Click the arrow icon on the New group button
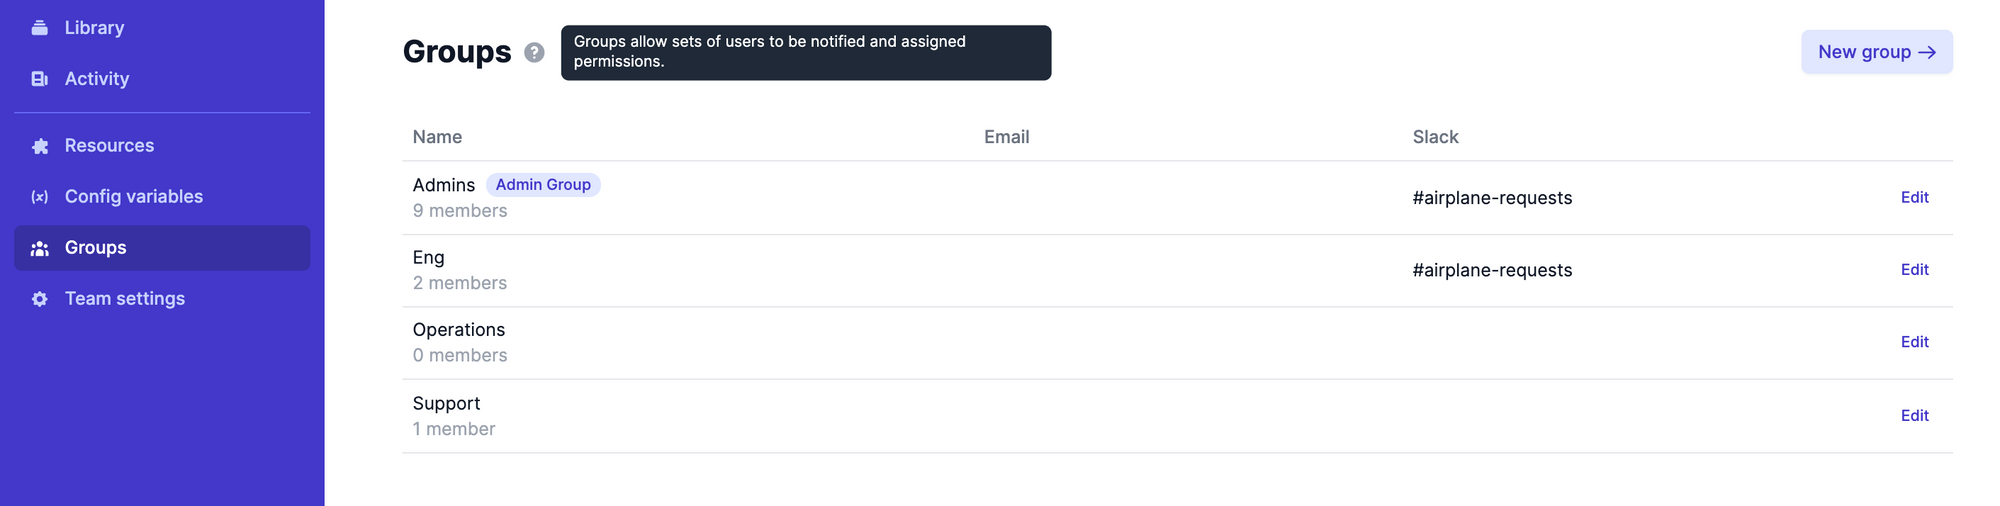The width and height of the screenshot is (2000, 506). pyautogui.click(x=1927, y=52)
